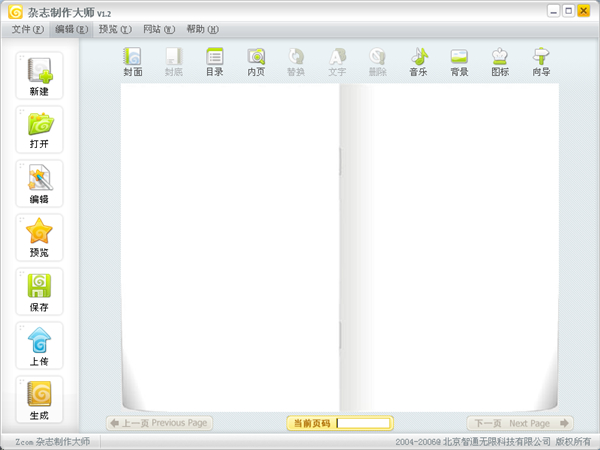
Task: Choose the 内页 (Inner page) toolbar icon
Action: click(256, 62)
